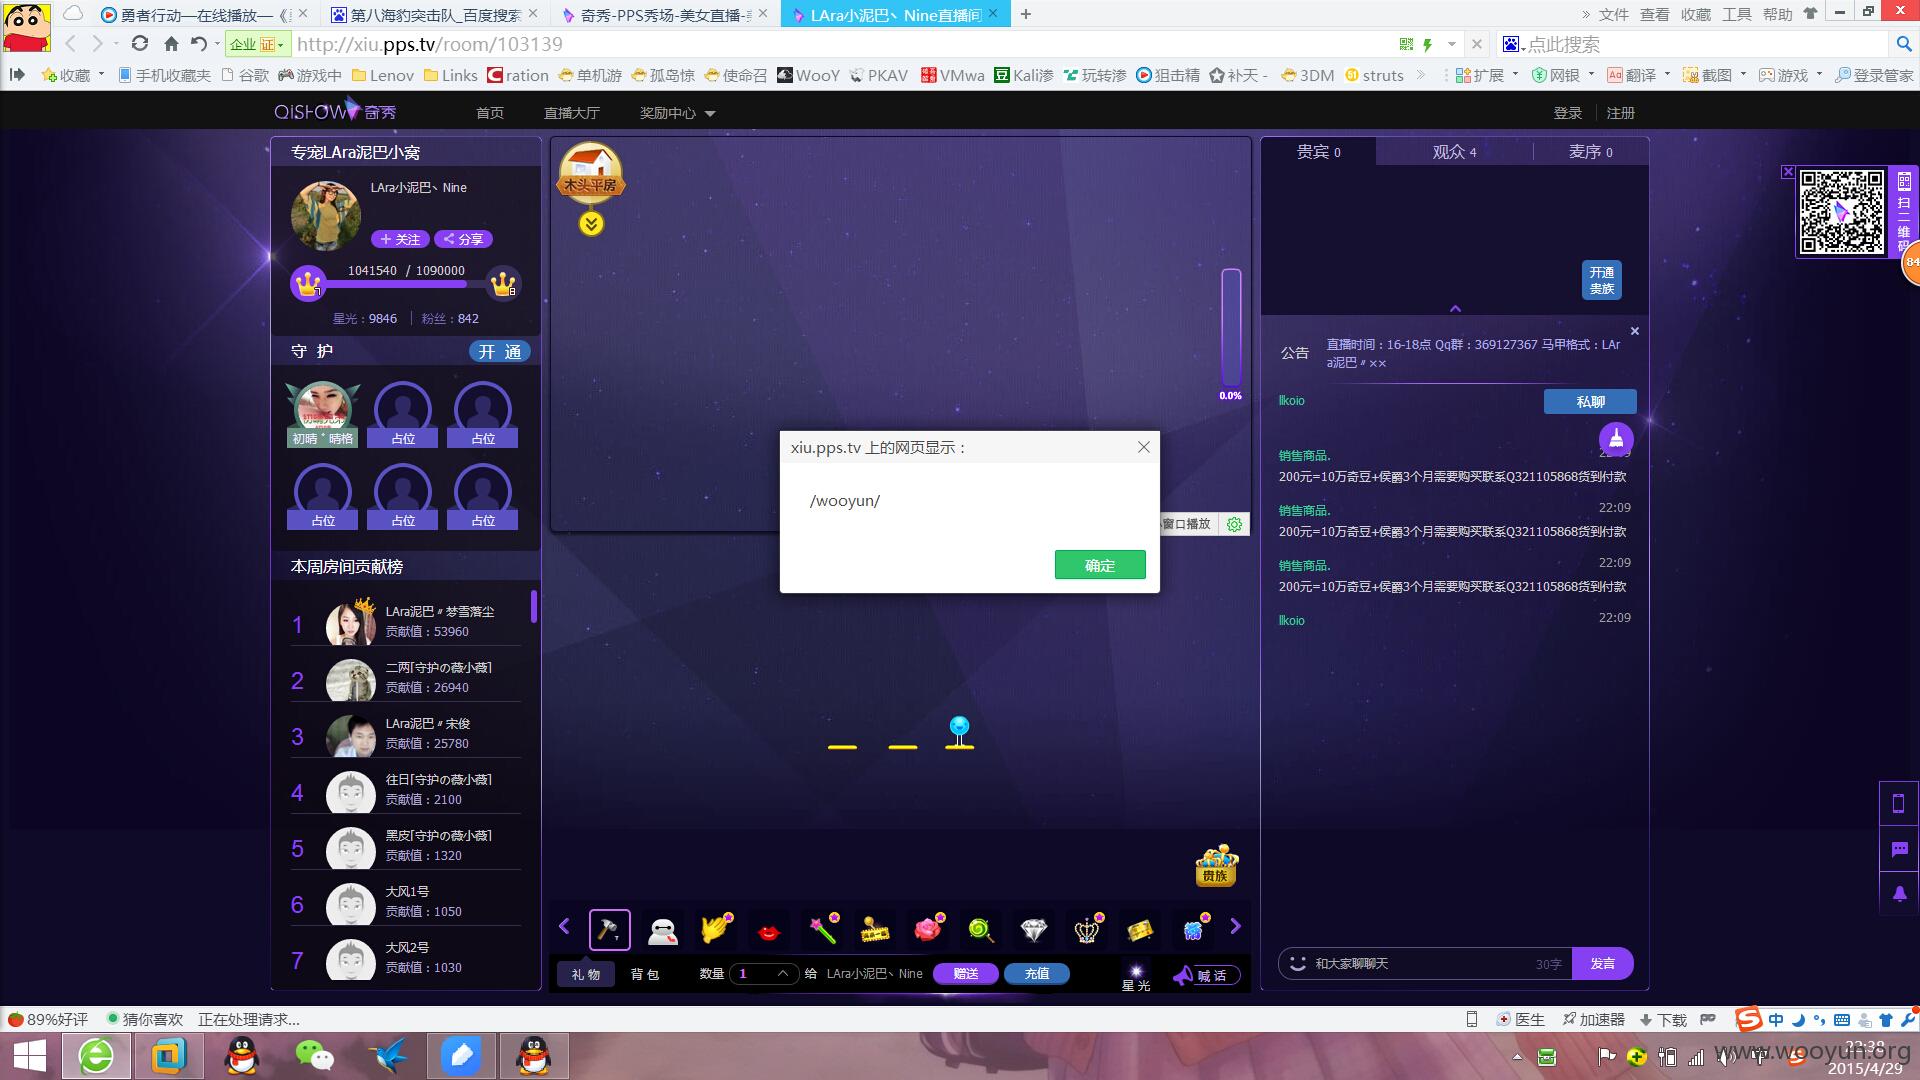Click the 注册 register link
Viewport: 1920px width, 1080px height.
click(1620, 113)
